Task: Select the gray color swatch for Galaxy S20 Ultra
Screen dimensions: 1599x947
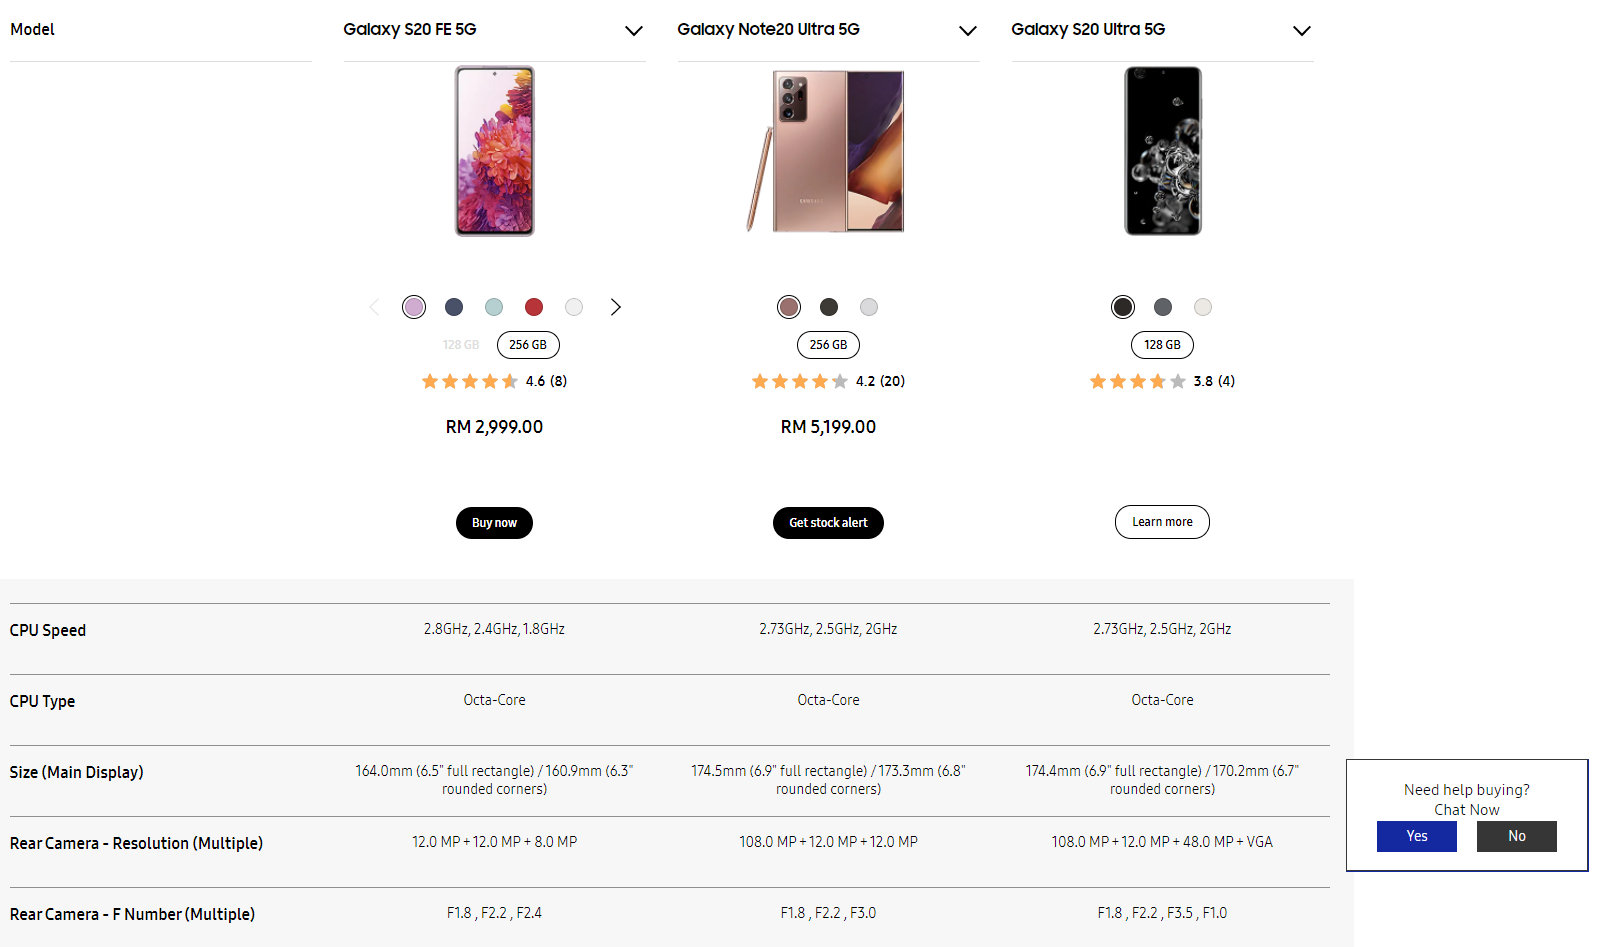Action: [x=1162, y=307]
